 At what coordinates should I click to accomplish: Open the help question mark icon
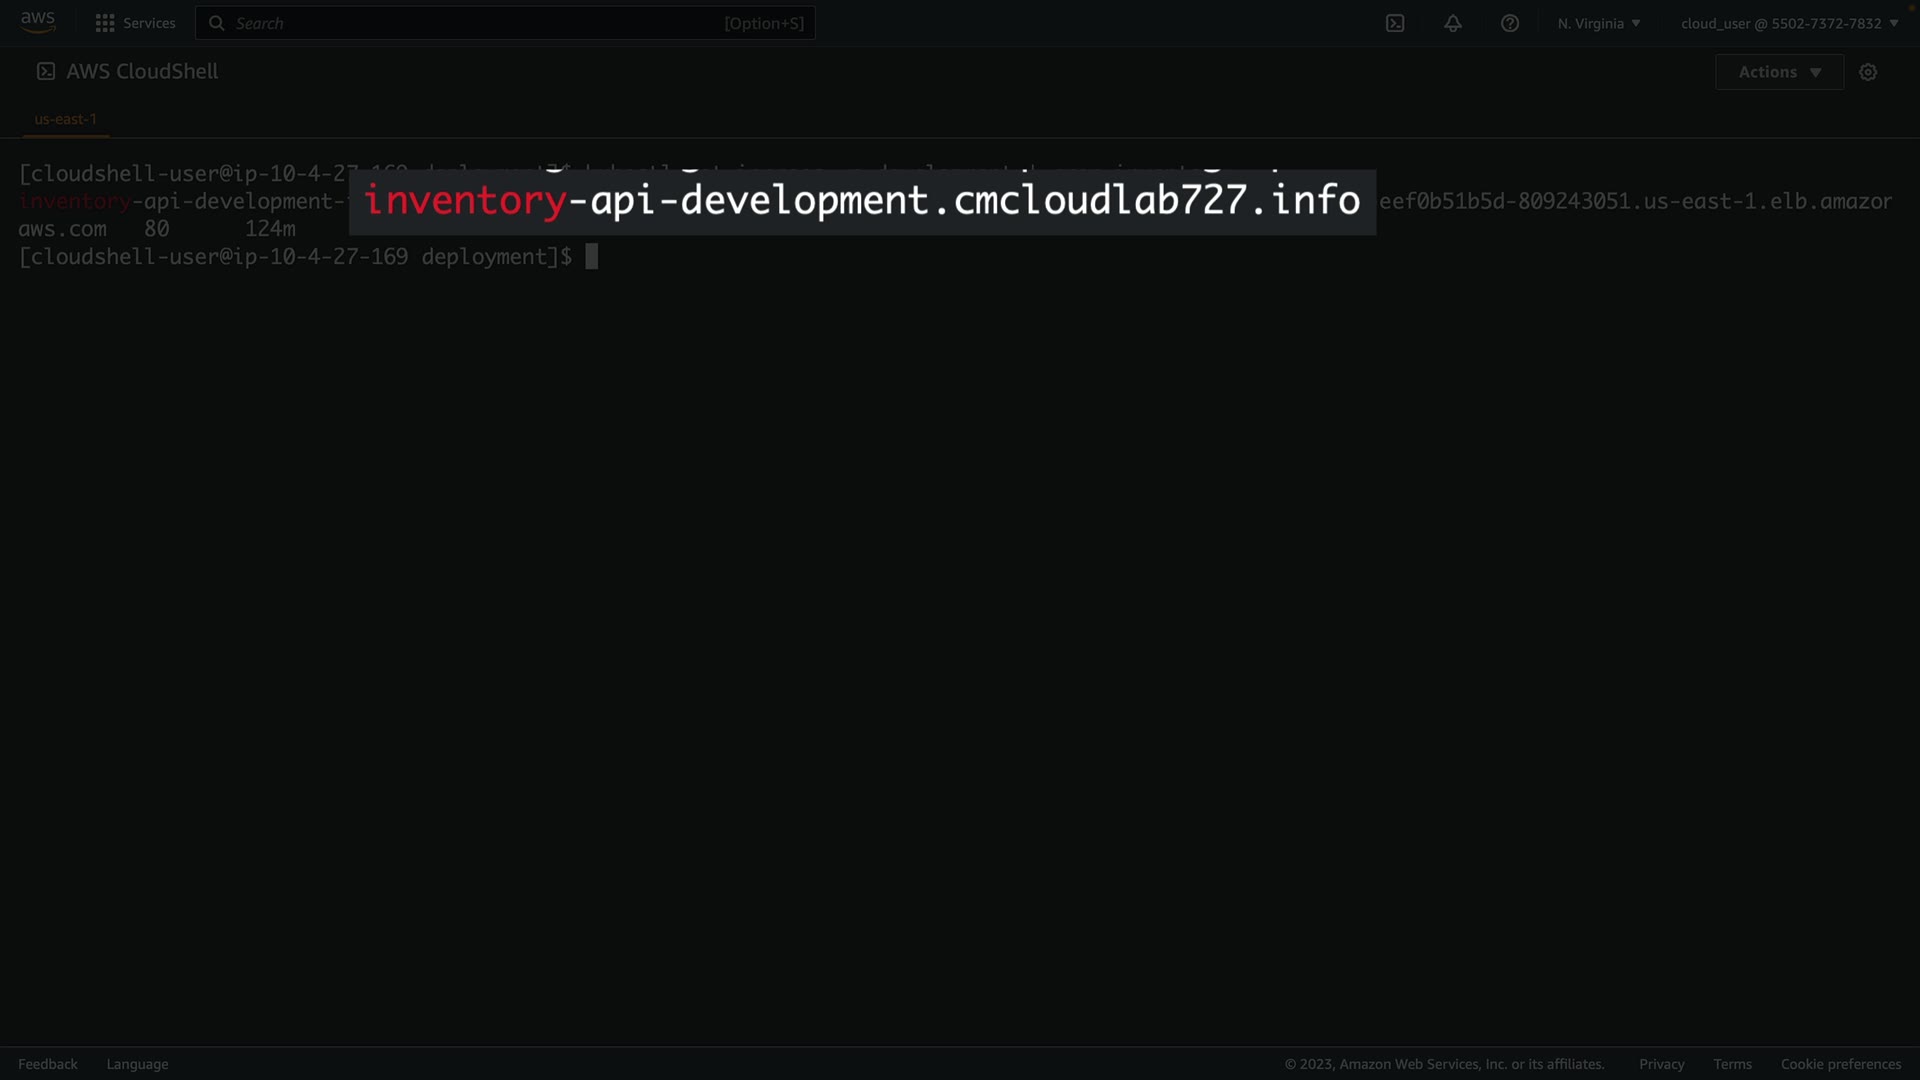(1510, 23)
